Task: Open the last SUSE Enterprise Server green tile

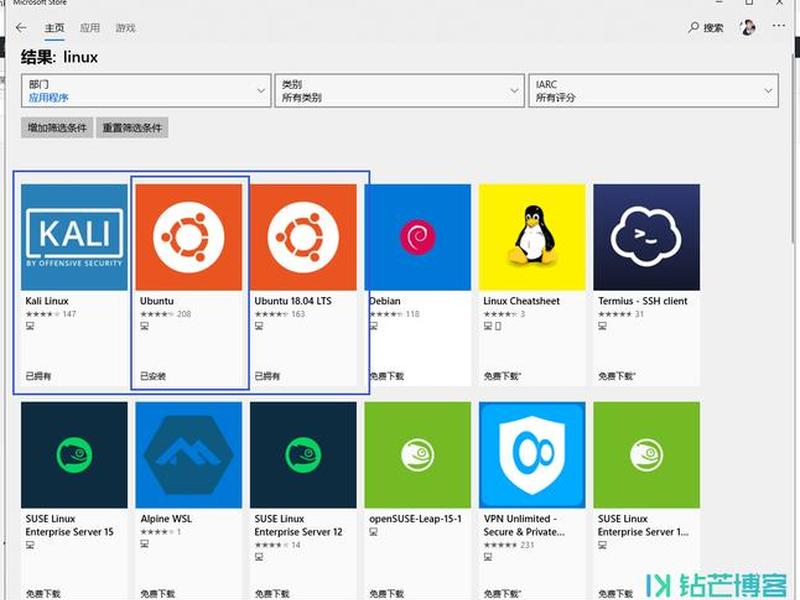Action: pyautogui.click(x=646, y=455)
